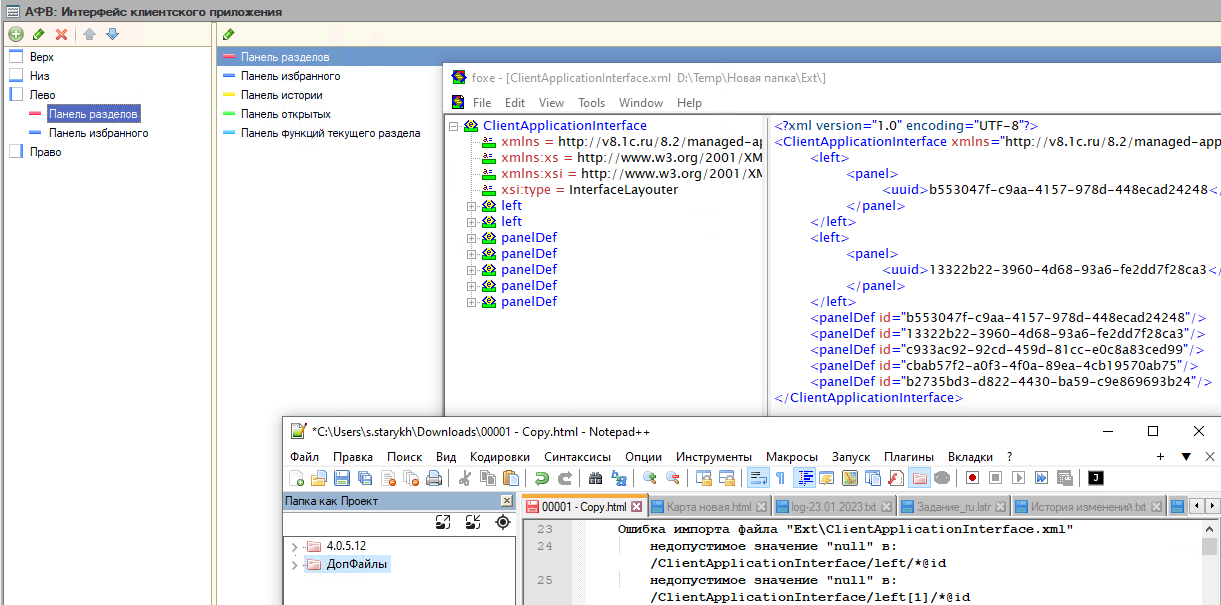Expand the 4.0.5.12 folder in project panel
1221x605 pixels.
coord(294,546)
